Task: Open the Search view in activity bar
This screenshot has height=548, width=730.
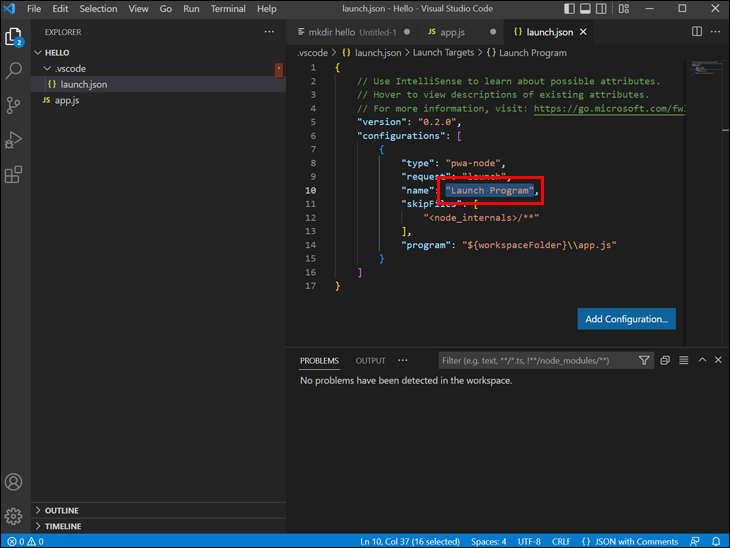Action: point(14,71)
